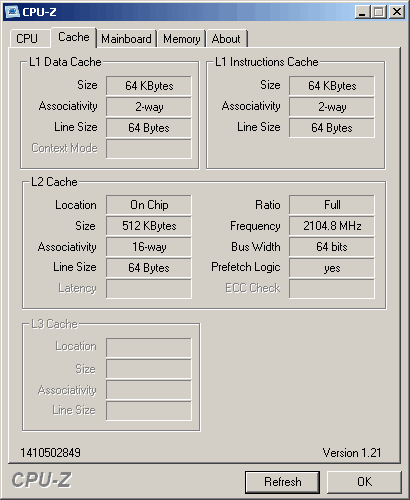410x500 pixels.
Task: Click the L2 Cache size 512 KBytes field
Action: 149,226
